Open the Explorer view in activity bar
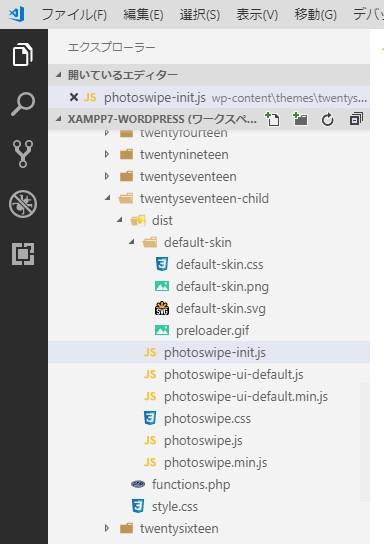 point(23,54)
